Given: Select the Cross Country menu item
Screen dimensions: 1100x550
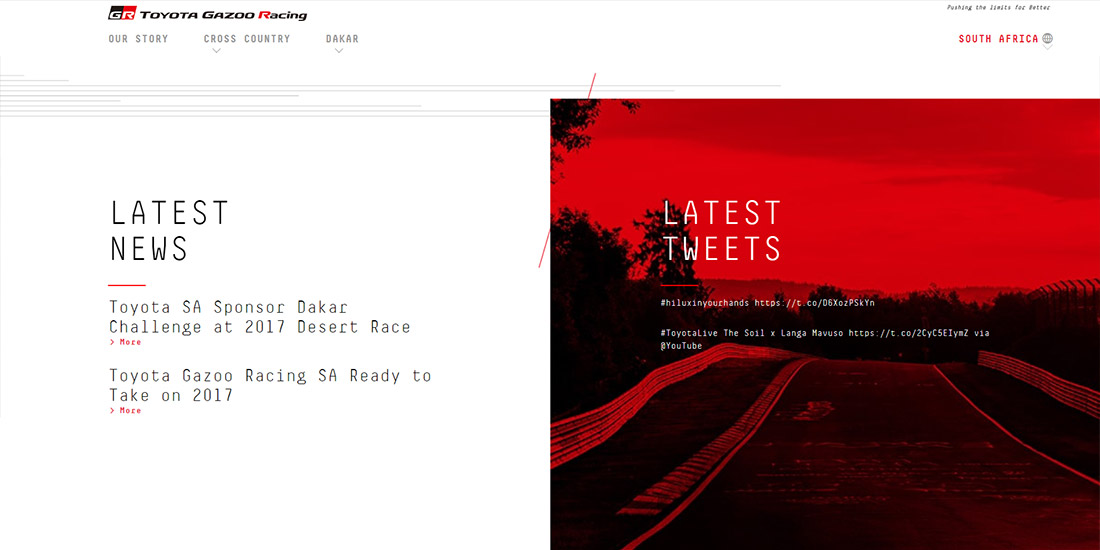Looking at the screenshot, I should [x=246, y=39].
